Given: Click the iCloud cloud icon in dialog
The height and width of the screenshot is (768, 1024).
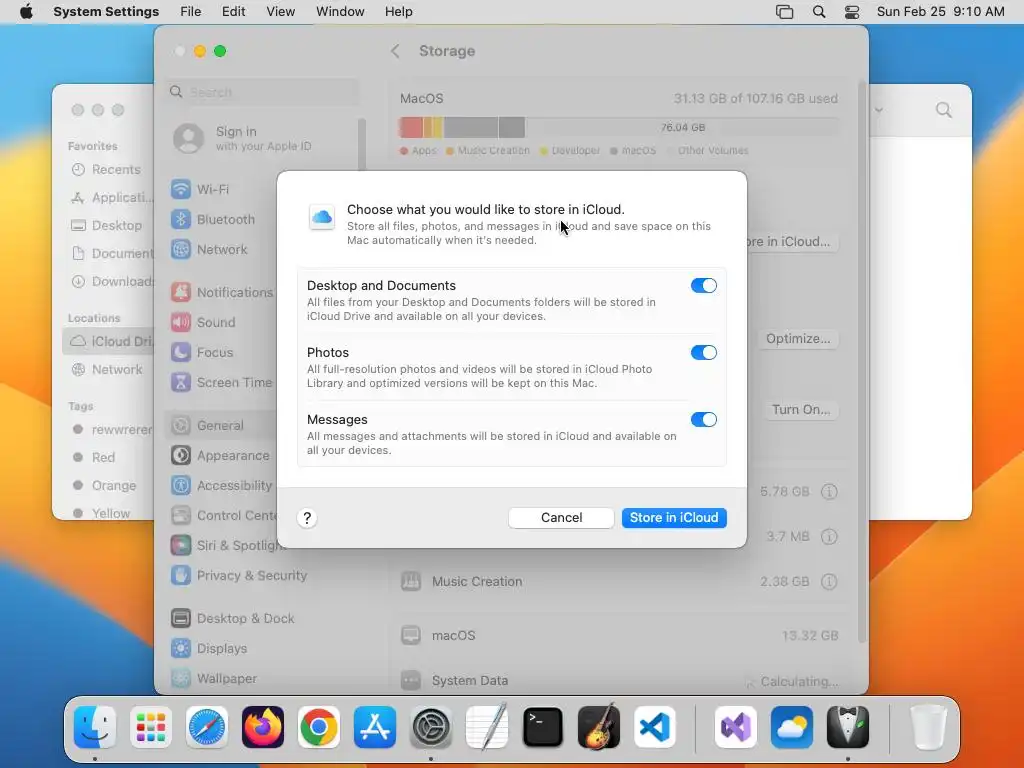Looking at the screenshot, I should tap(321, 217).
